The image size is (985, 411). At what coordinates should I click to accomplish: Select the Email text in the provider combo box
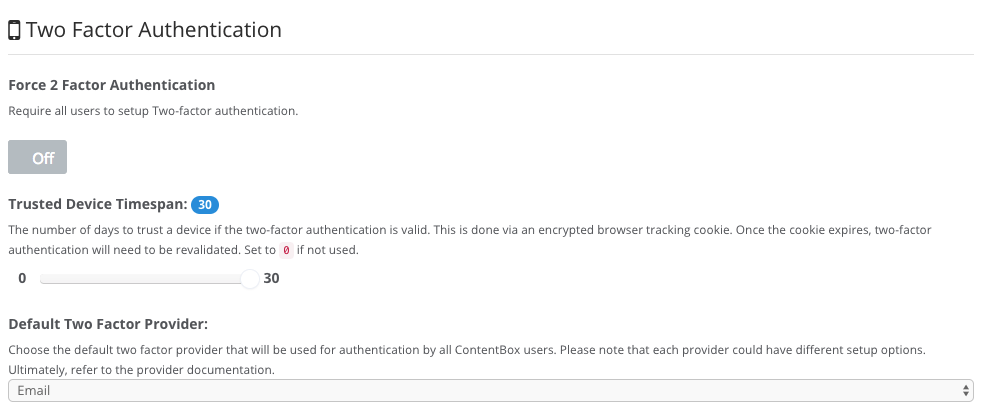coord(34,390)
